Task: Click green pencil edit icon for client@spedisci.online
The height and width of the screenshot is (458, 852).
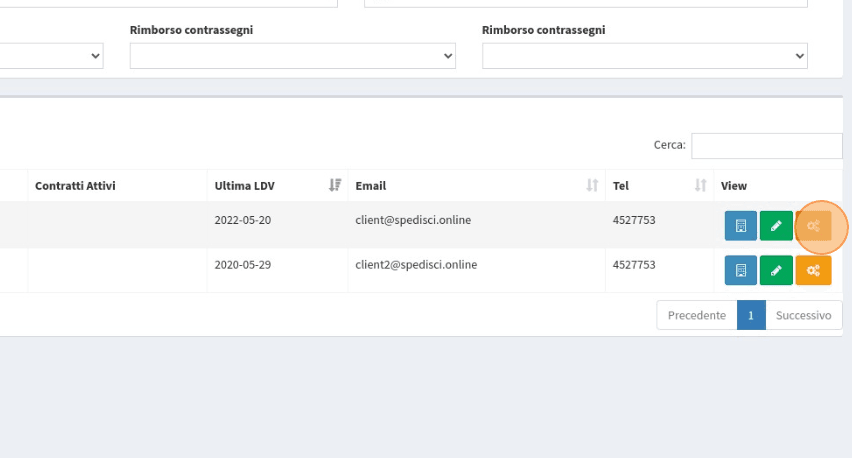Action: (776, 226)
